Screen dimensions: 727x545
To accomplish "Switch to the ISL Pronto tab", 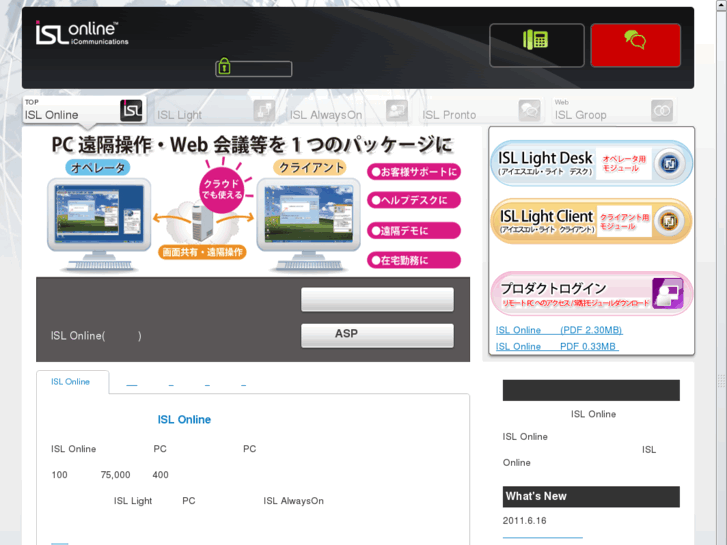I will click(481, 110).
